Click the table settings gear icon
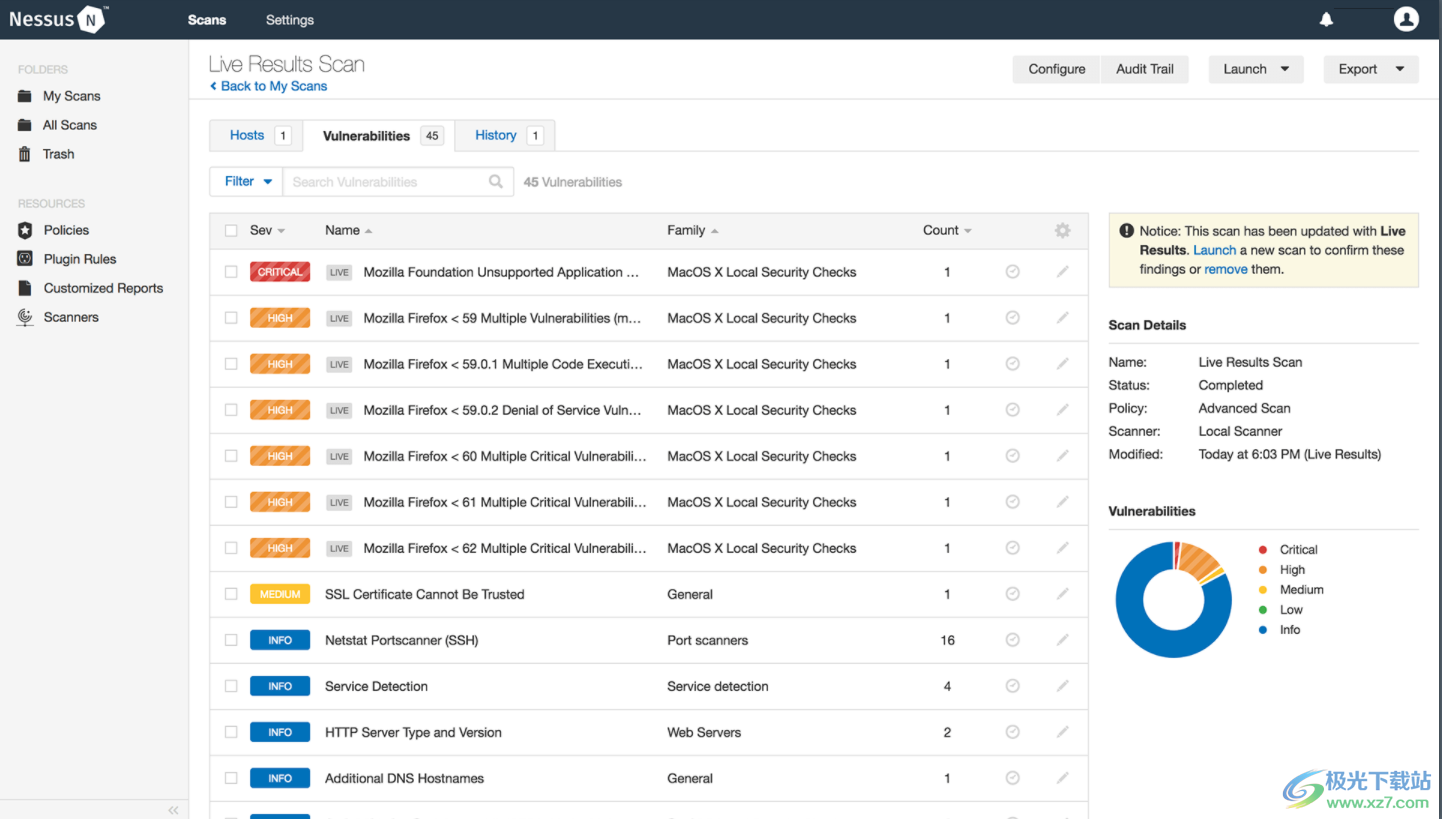 1062,230
